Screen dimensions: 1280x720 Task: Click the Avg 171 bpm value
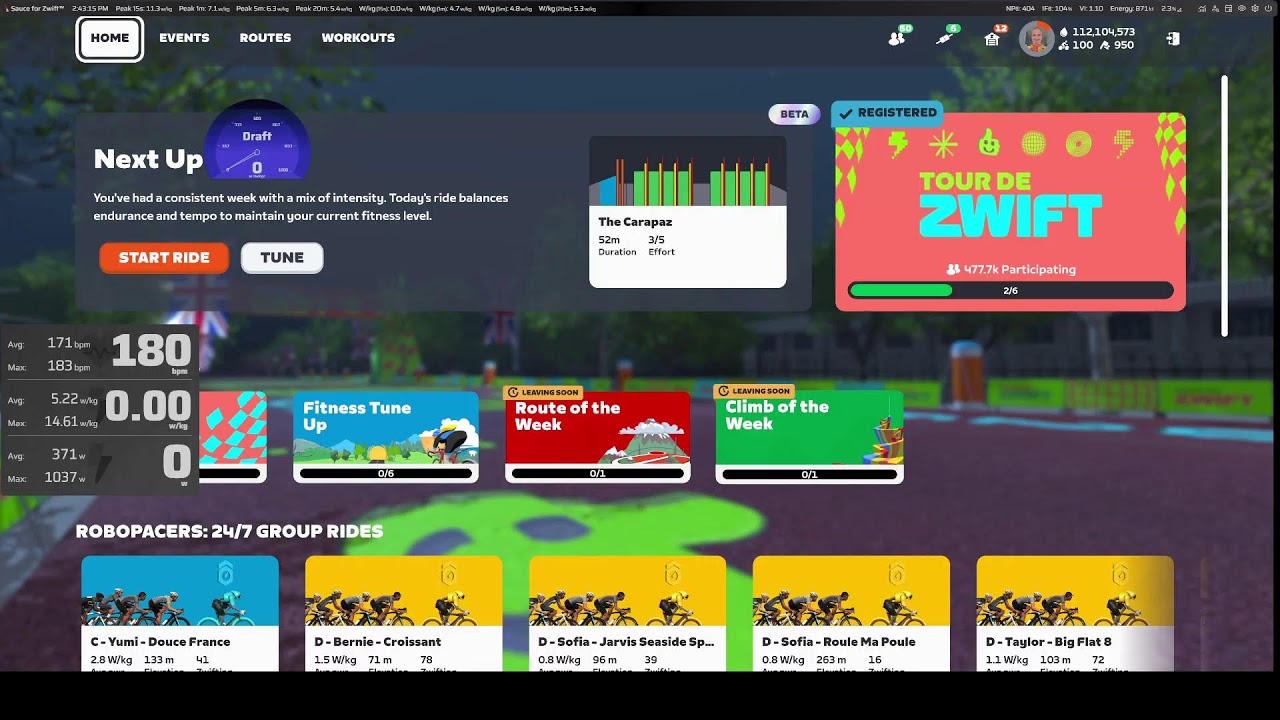pyautogui.click(x=68, y=344)
